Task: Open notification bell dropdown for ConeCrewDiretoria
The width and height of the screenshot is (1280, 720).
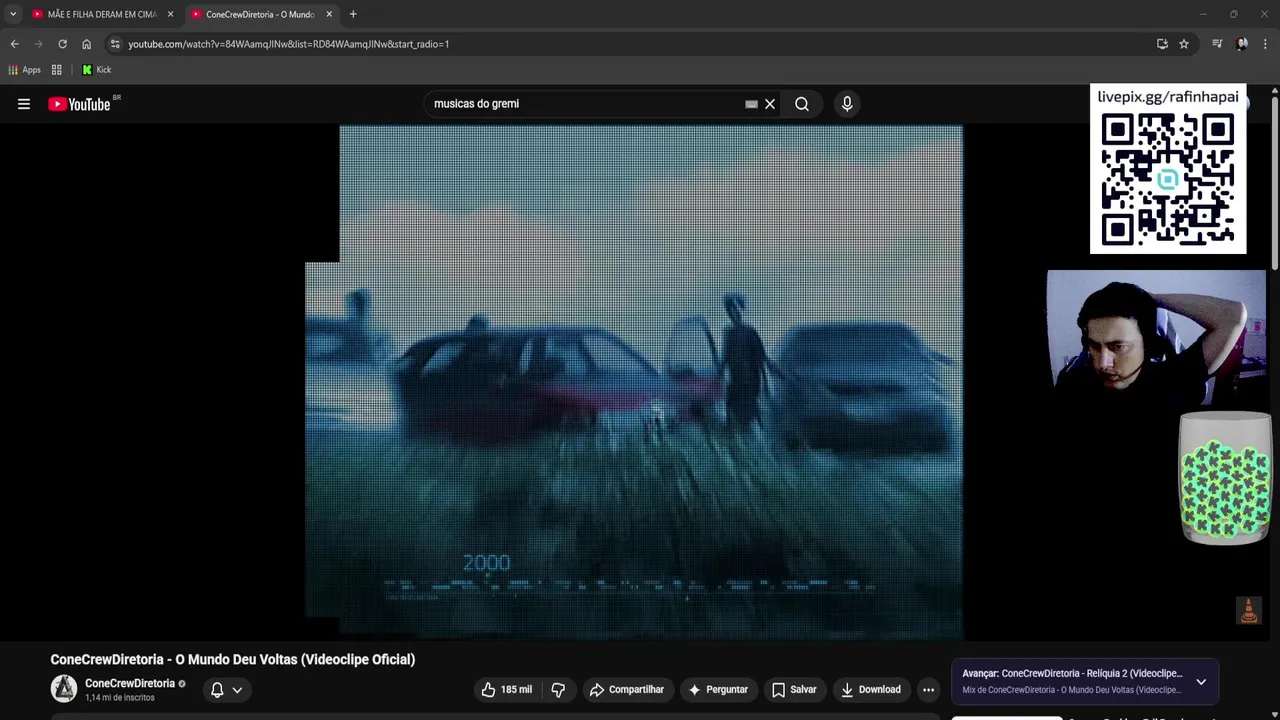Action: (227, 689)
